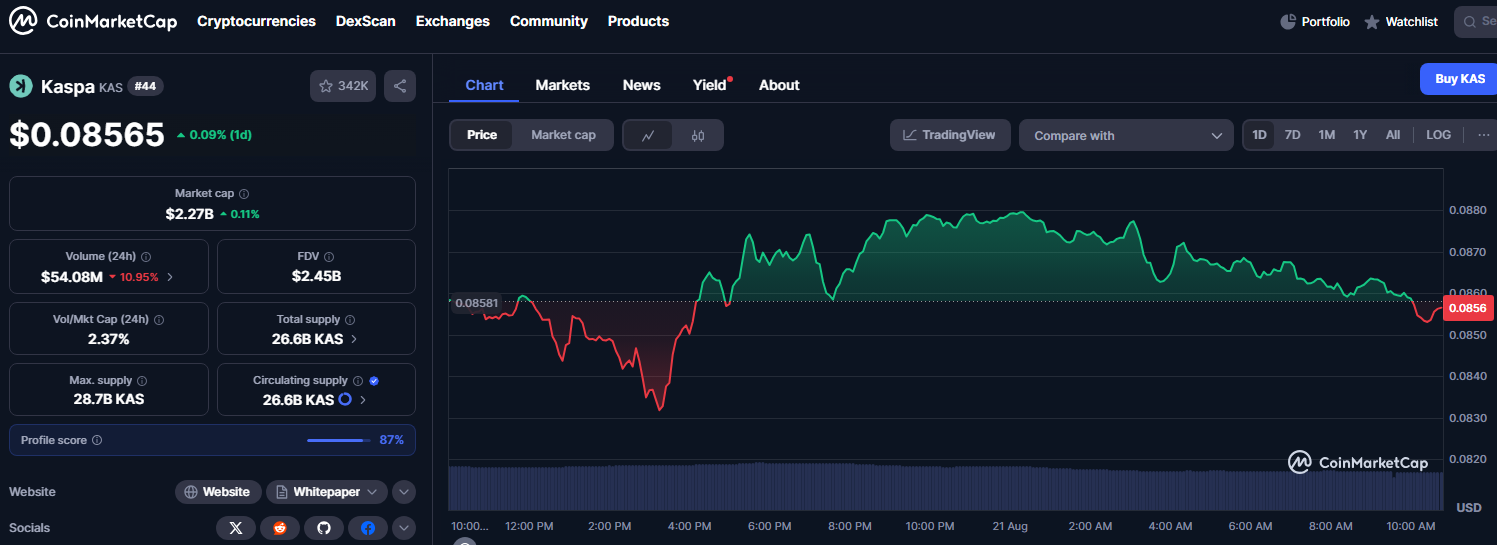Open the Compare with dropdown
Screen dimensions: 1497x545
point(1126,135)
